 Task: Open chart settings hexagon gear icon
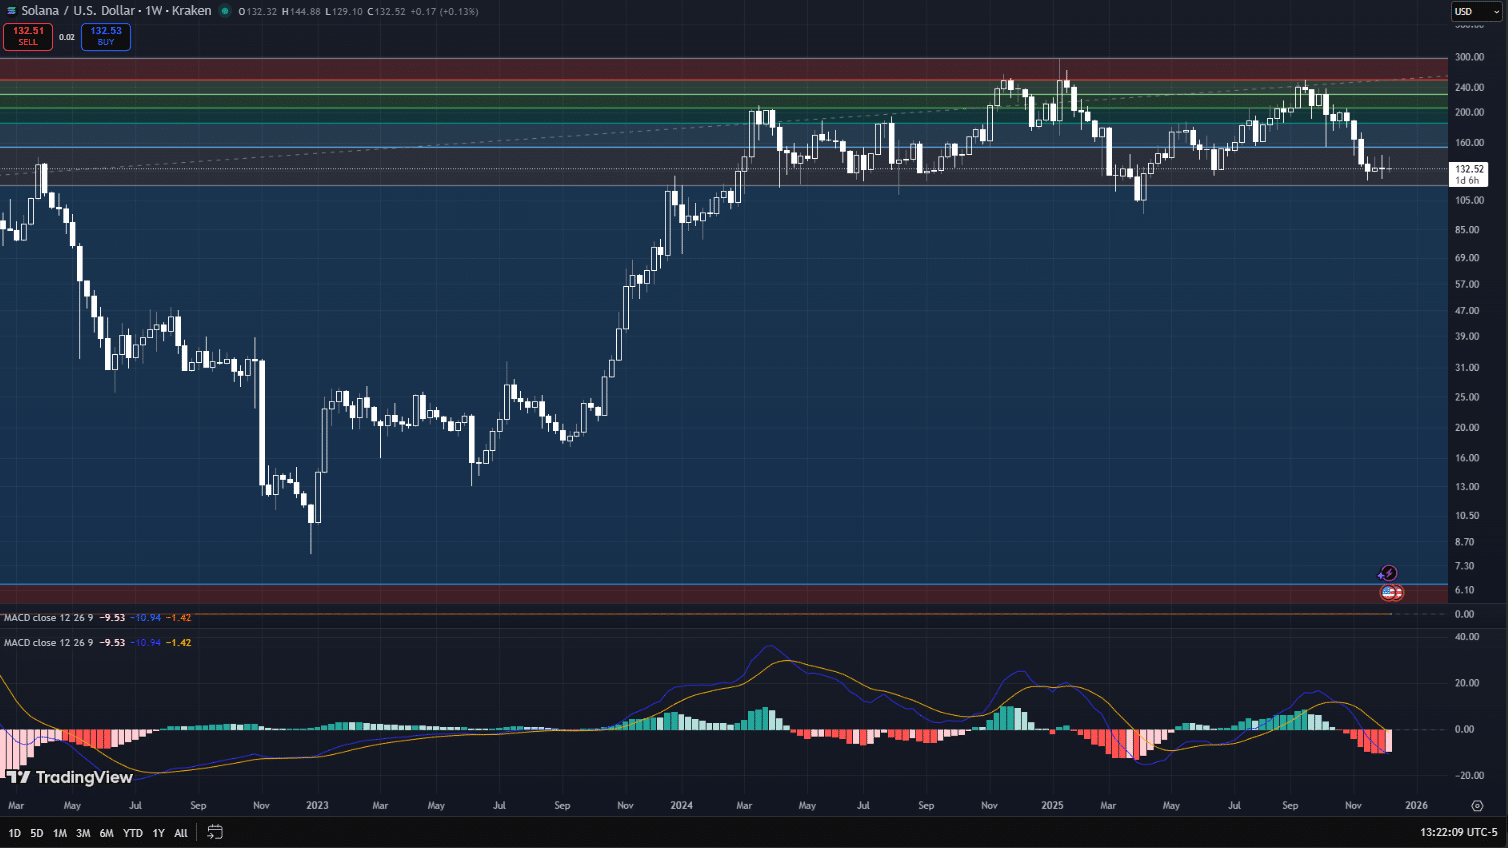pyautogui.click(x=1477, y=805)
